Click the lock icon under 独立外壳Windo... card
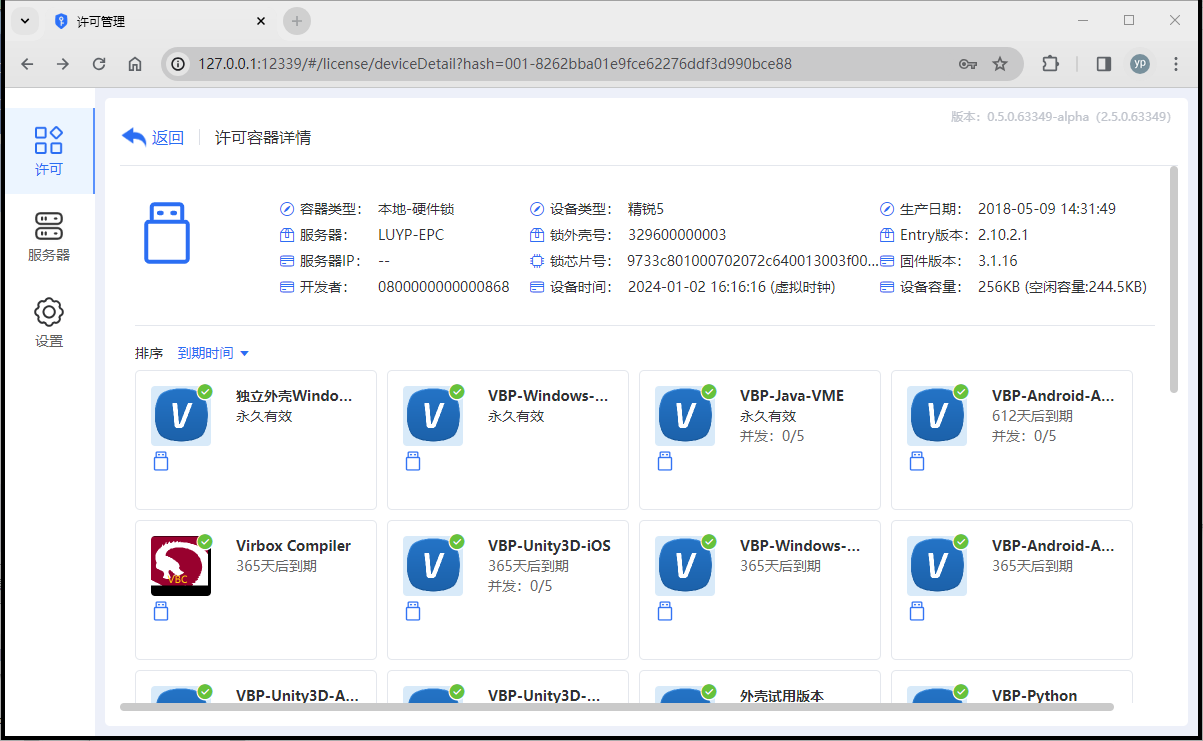 tap(161, 461)
